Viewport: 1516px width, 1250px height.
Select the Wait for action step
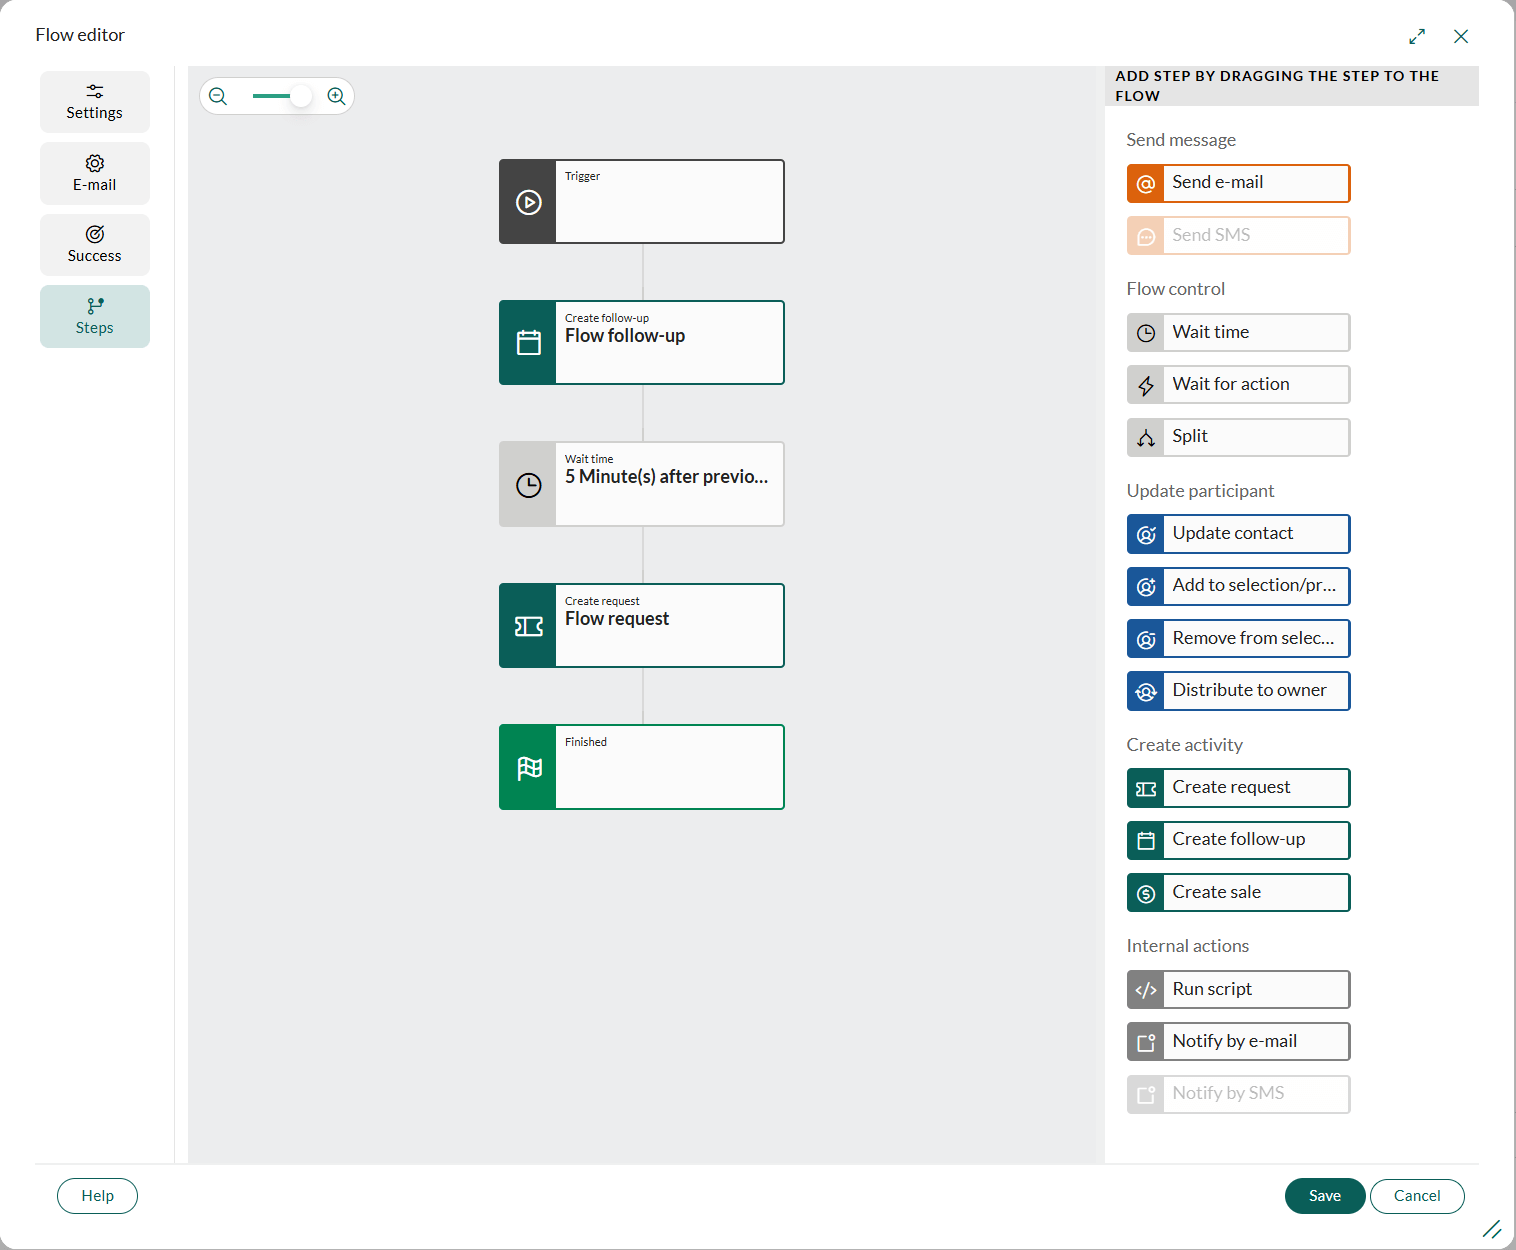pos(1238,385)
